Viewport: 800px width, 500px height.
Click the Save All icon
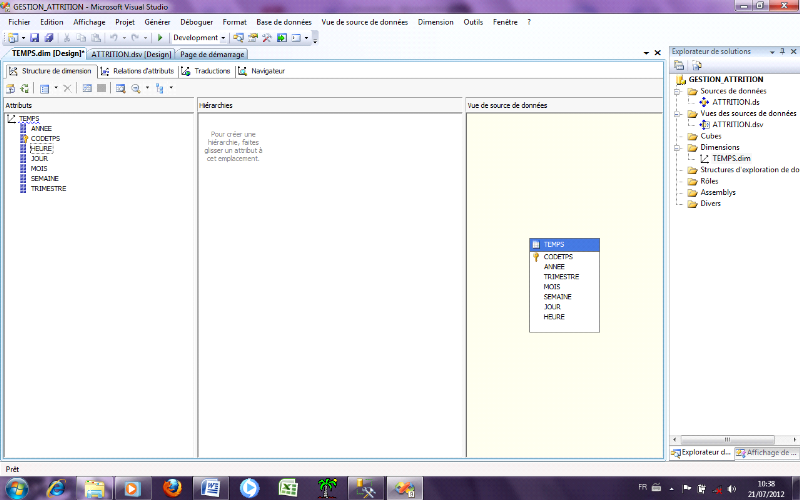[48, 38]
